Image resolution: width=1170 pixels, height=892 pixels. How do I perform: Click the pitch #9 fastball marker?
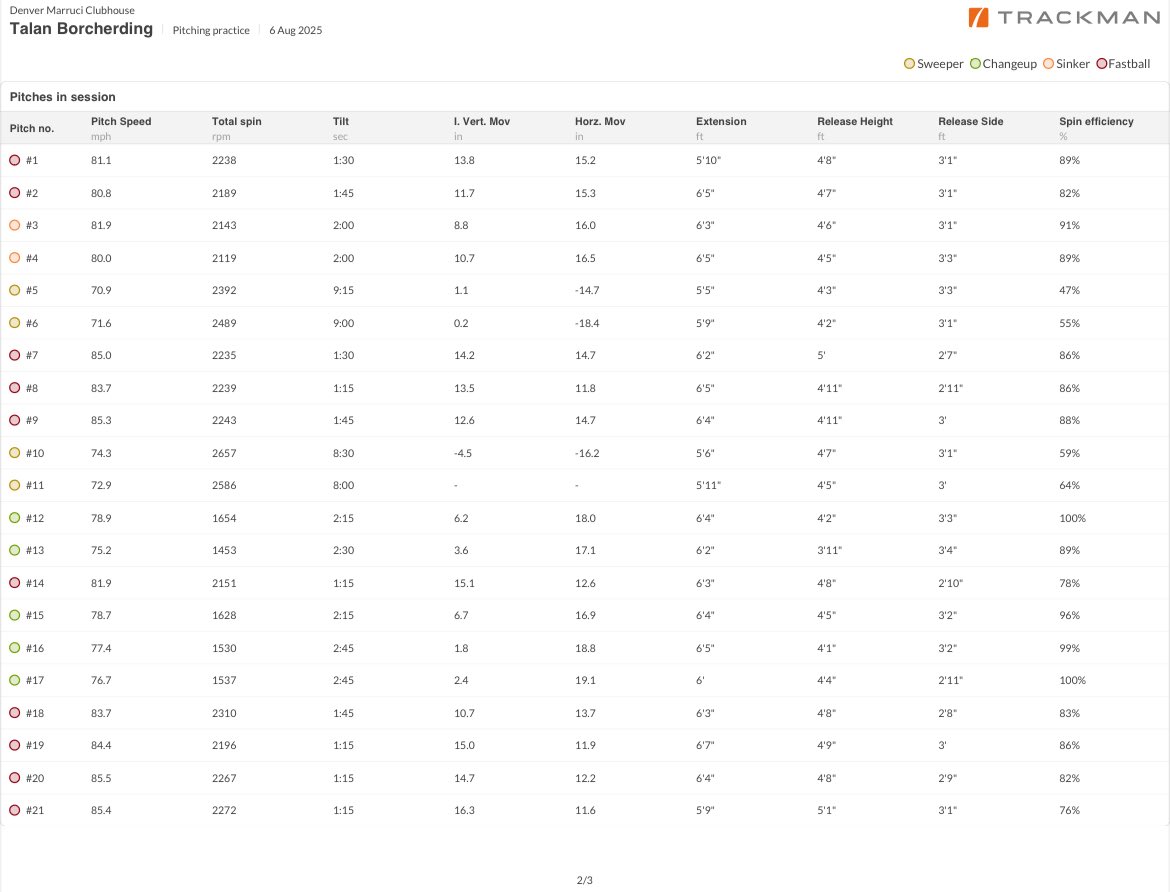click(14, 420)
